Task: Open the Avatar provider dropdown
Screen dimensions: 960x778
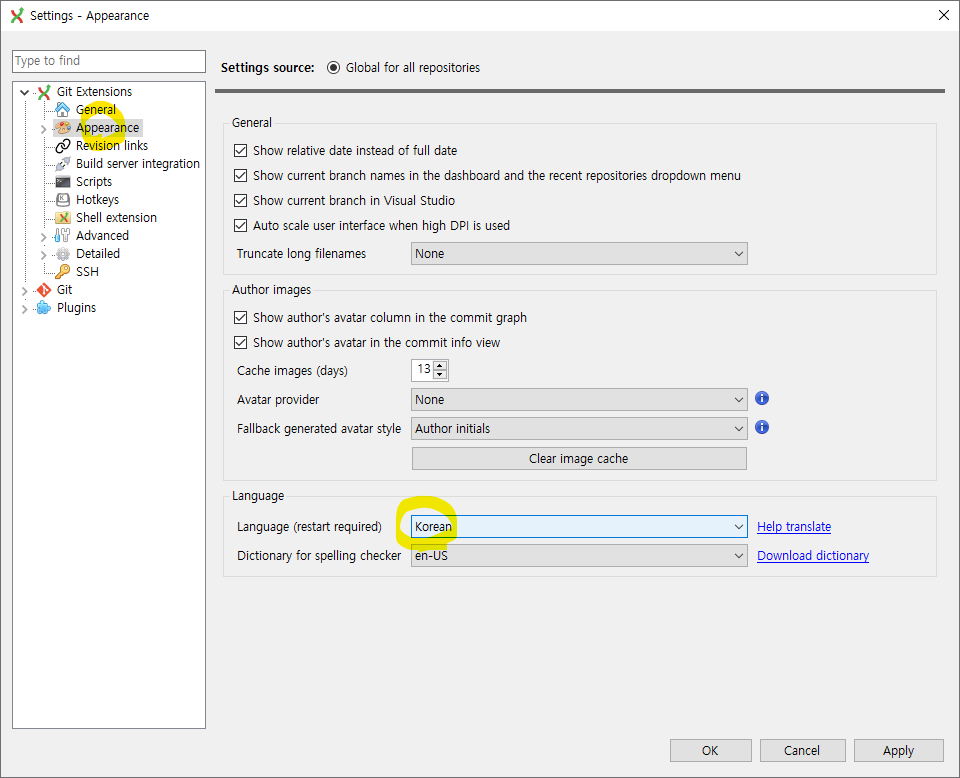Action: [579, 400]
